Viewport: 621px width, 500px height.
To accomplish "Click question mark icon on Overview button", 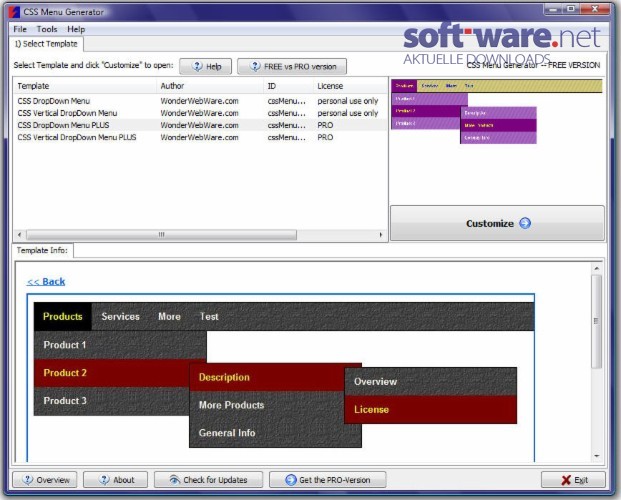I will point(28,480).
